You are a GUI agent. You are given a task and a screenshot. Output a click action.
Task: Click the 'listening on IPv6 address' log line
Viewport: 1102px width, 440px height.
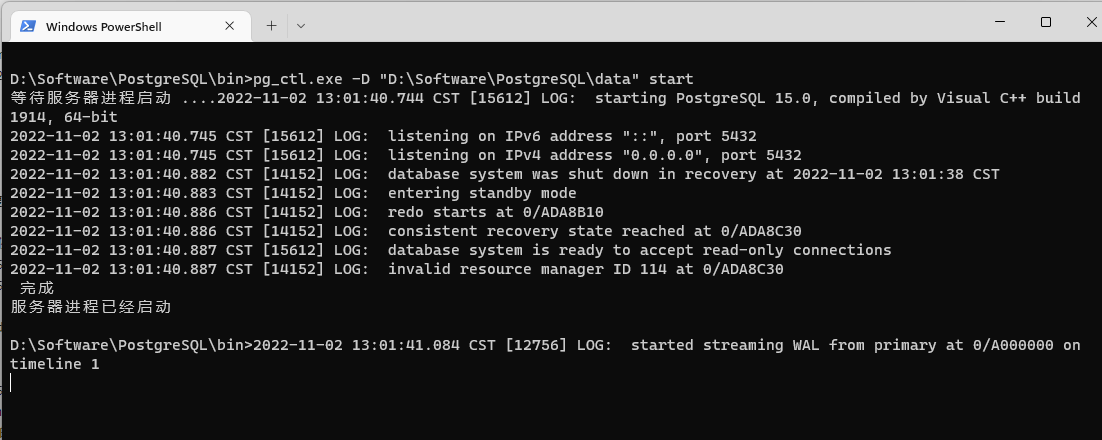click(383, 136)
